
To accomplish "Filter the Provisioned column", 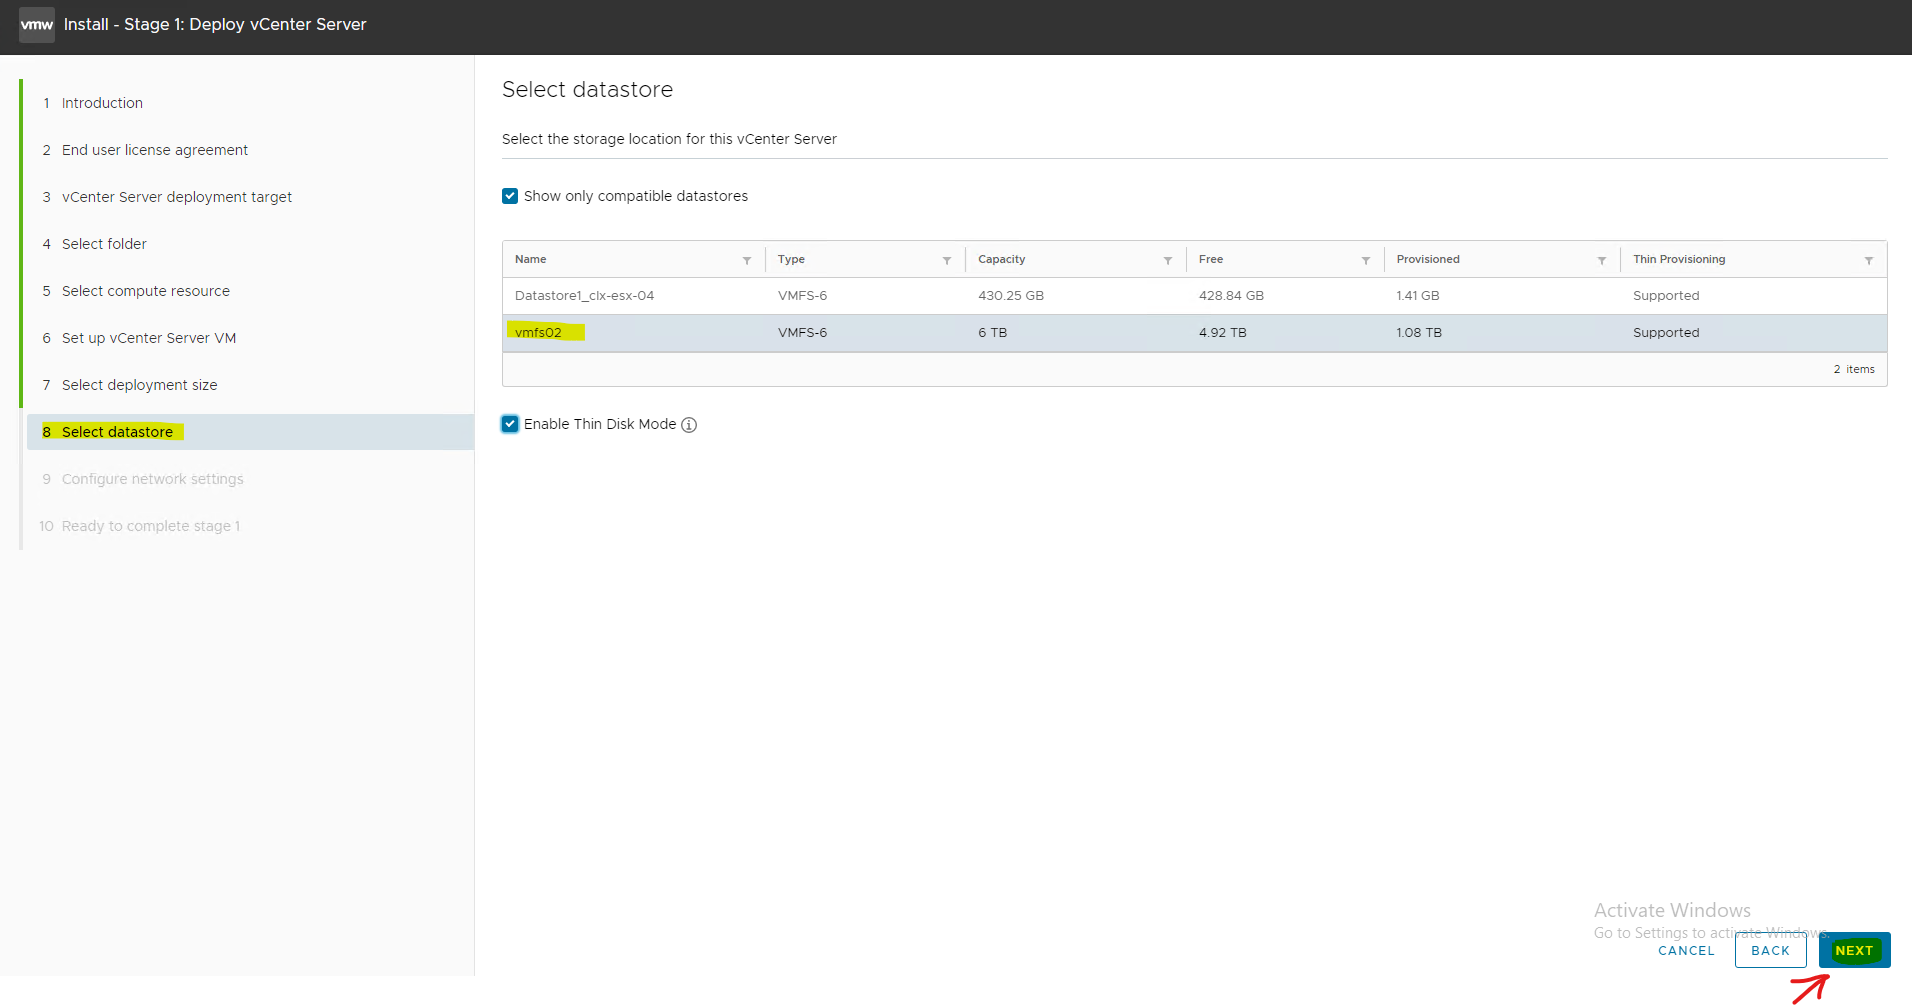I will (x=1602, y=260).
